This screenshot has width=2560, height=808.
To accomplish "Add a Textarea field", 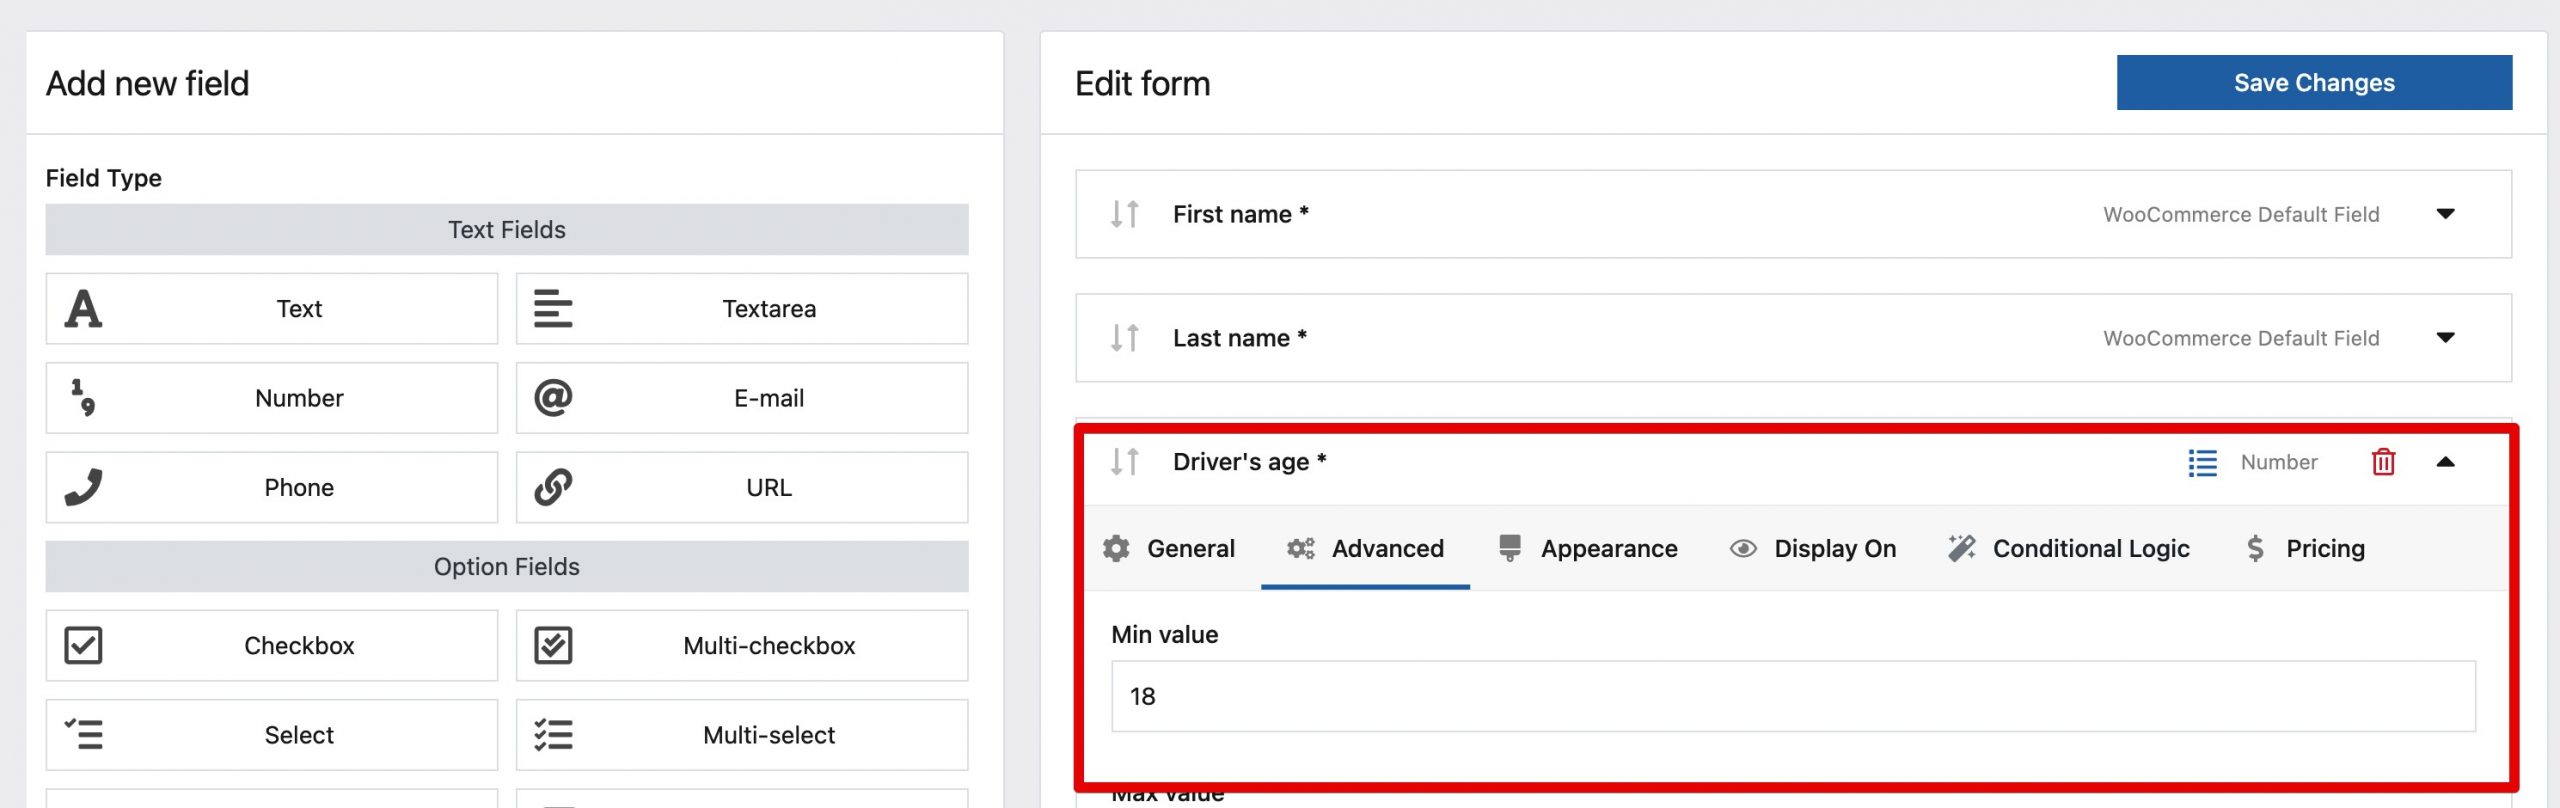I will point(742,309).
